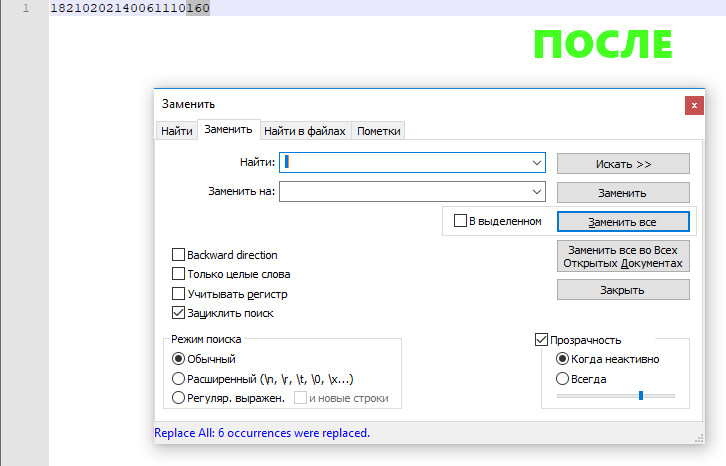Viewport: 726px width, 466px height.
Task: Toggle the Backward direction checkbox
Action: tap(179, 255)
